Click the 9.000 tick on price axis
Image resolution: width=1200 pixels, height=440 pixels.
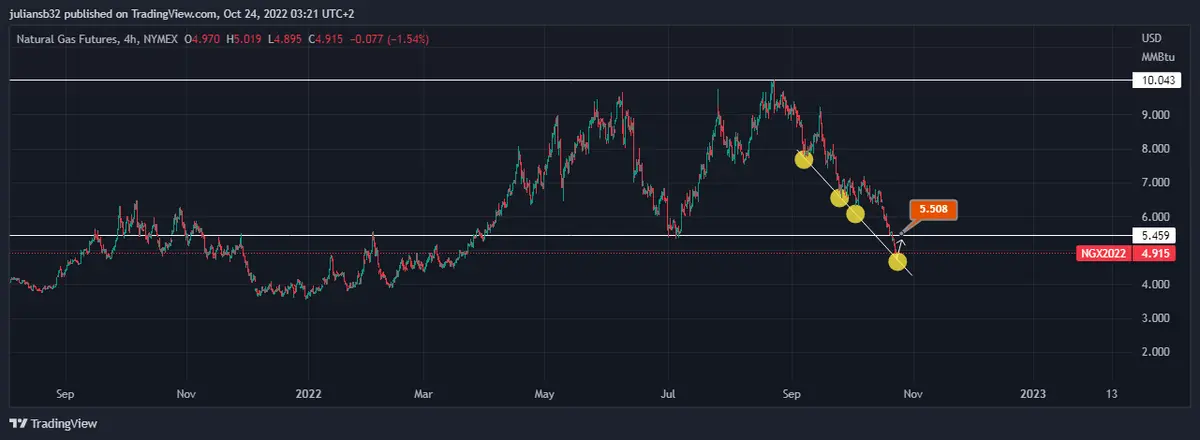[x=1155, y=115]
